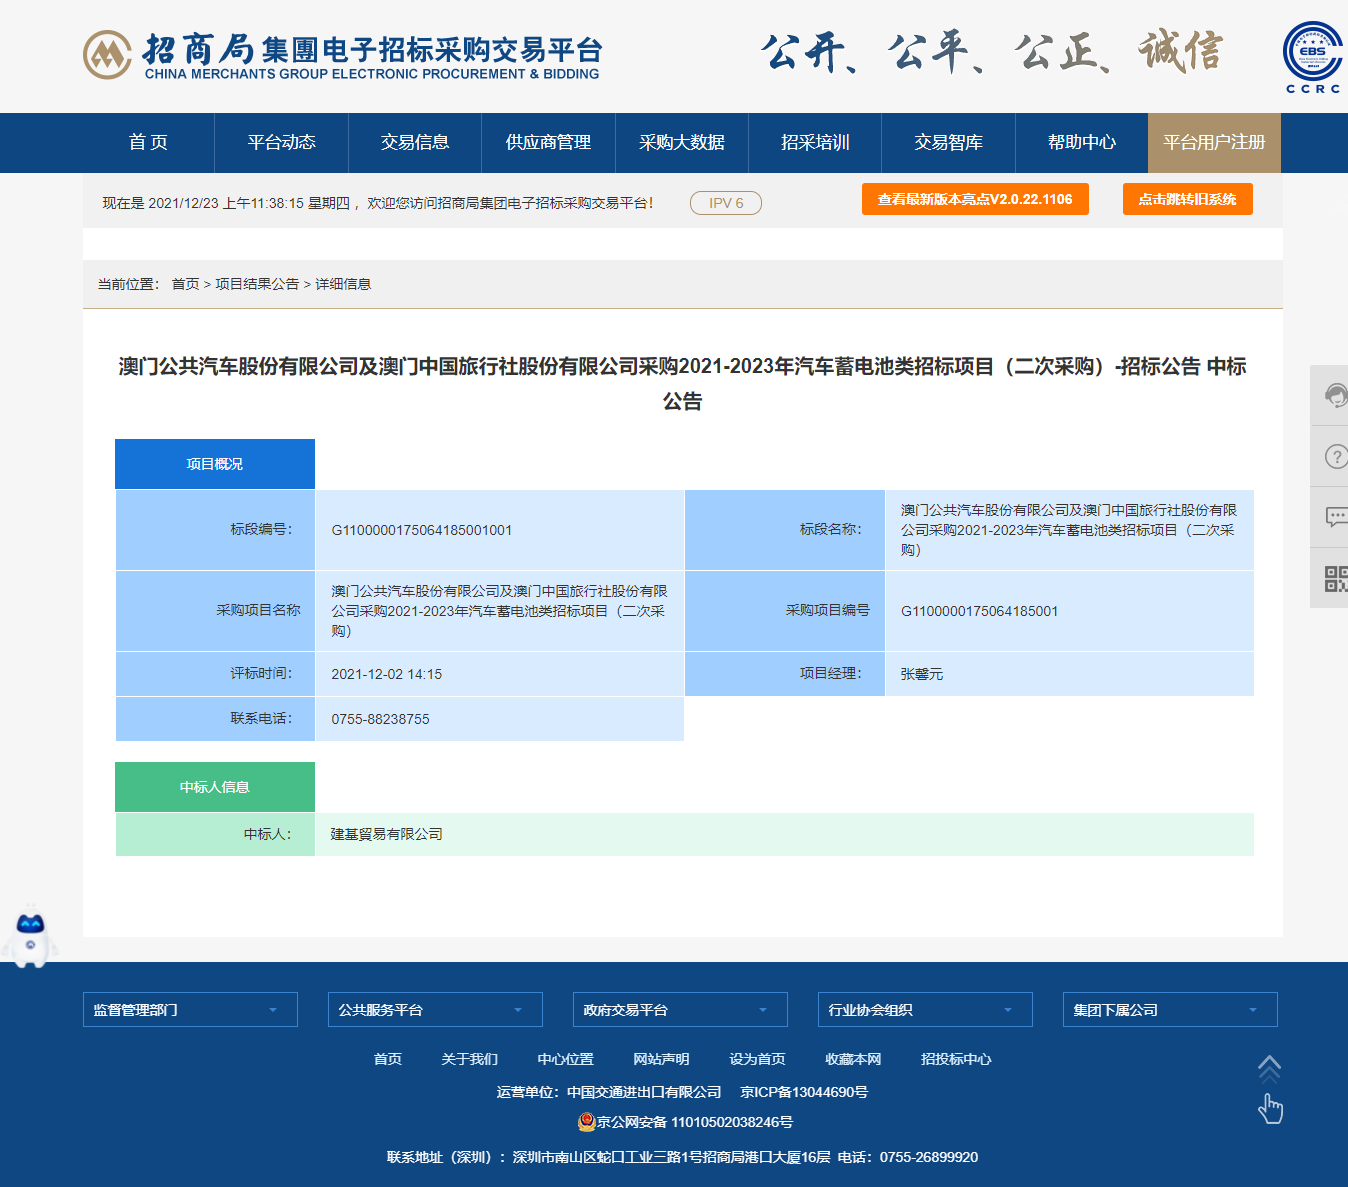Click the customer service headset icon
The height and width of the screenshot is (1187, 1348).
[x=1335, y=396]
